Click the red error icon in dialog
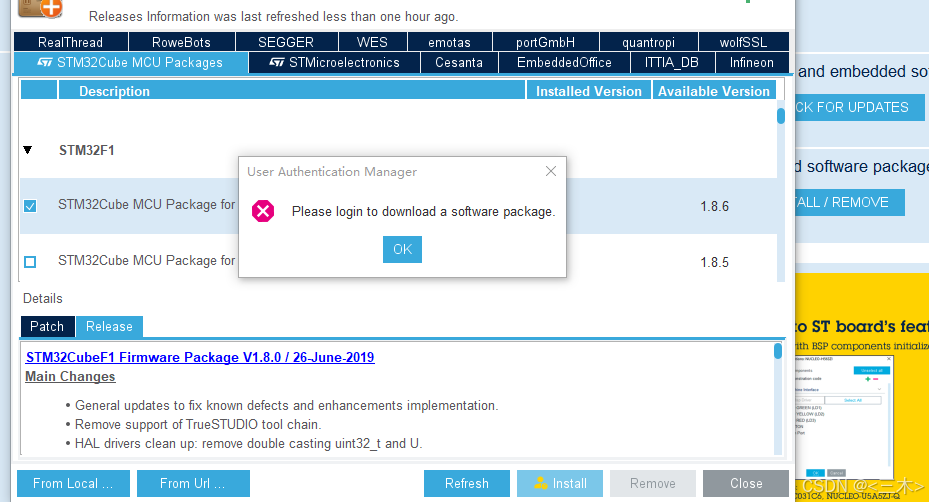The height and width of the screenshot is (502, 929). point(263,211)
